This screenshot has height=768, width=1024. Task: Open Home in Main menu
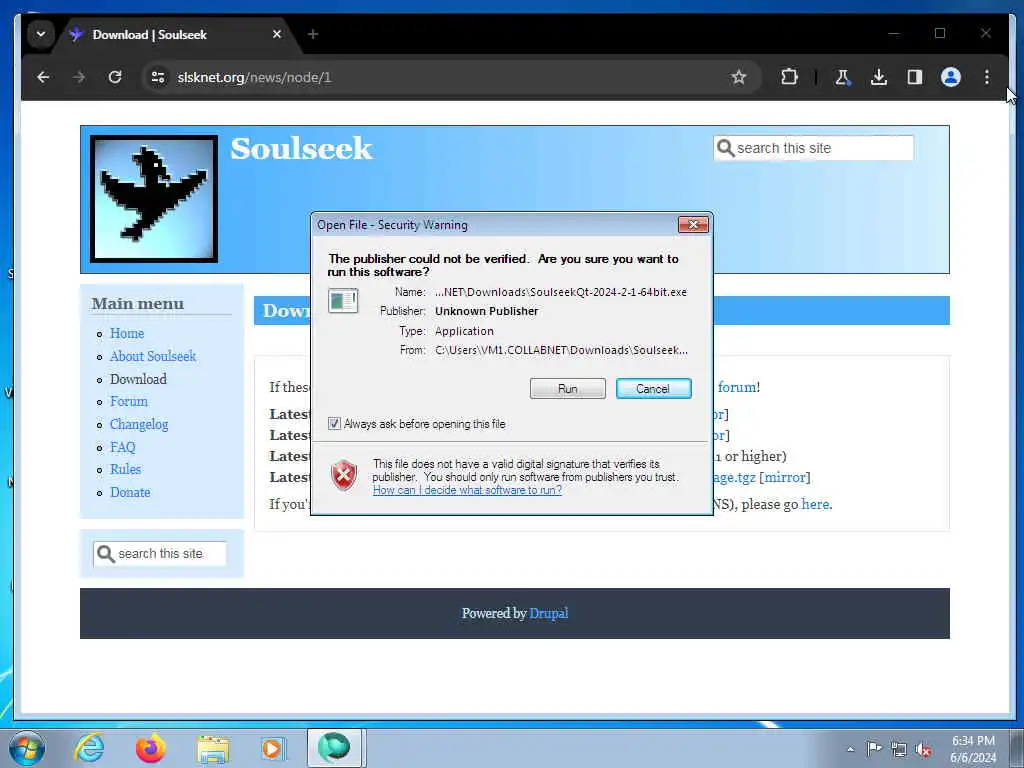(127, 333)
